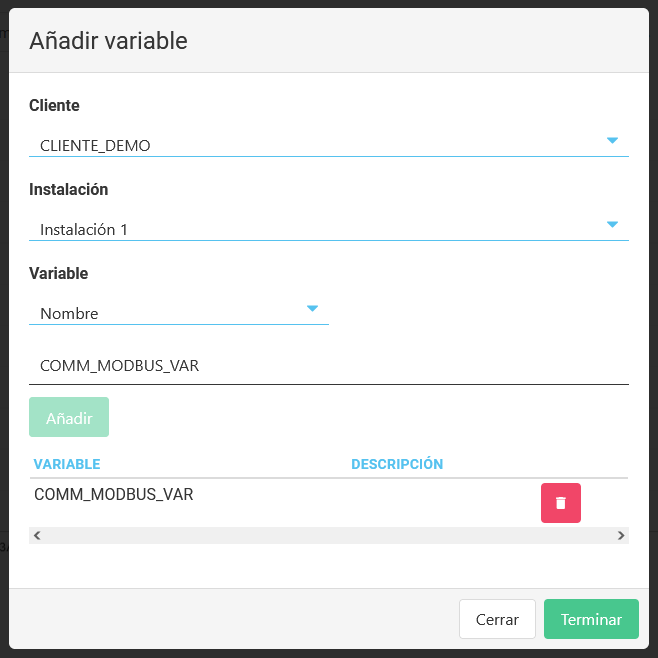This screenshot has width=658, height=658.
Task: Click the 'Añadir variable' dialog title
Action: click(x=108, y=41)
